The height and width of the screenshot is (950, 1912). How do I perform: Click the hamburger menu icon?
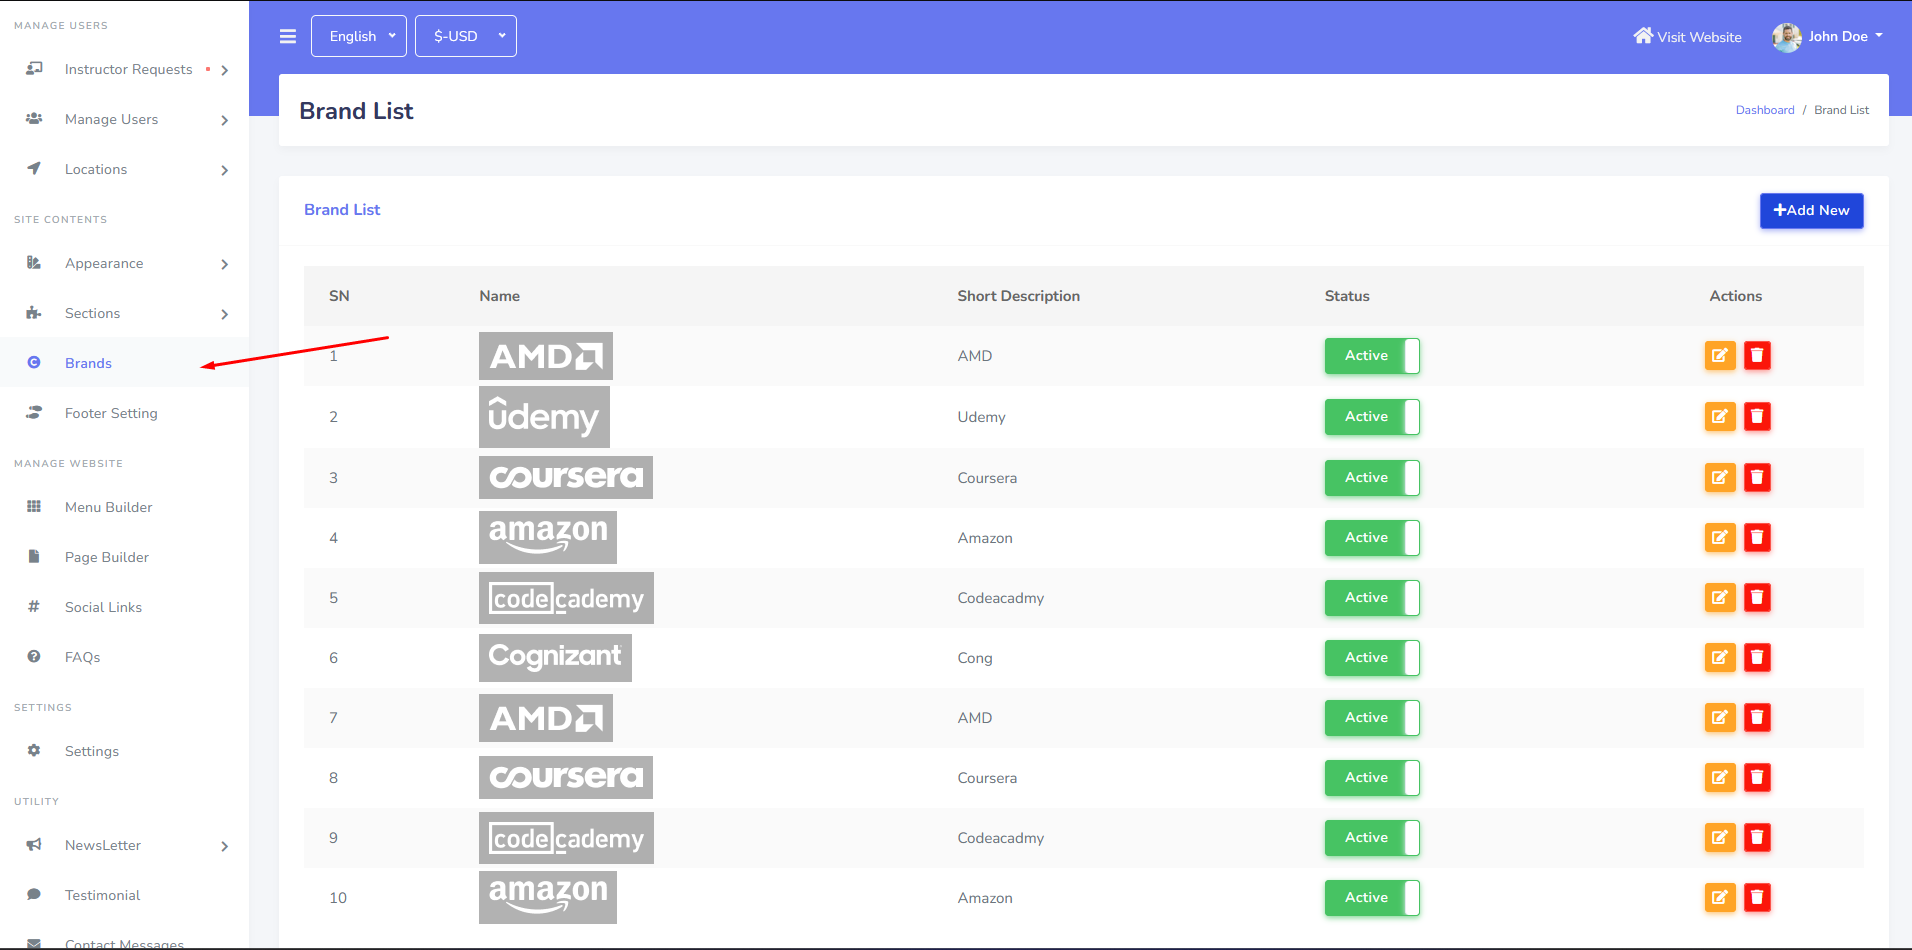coord(288,36)
